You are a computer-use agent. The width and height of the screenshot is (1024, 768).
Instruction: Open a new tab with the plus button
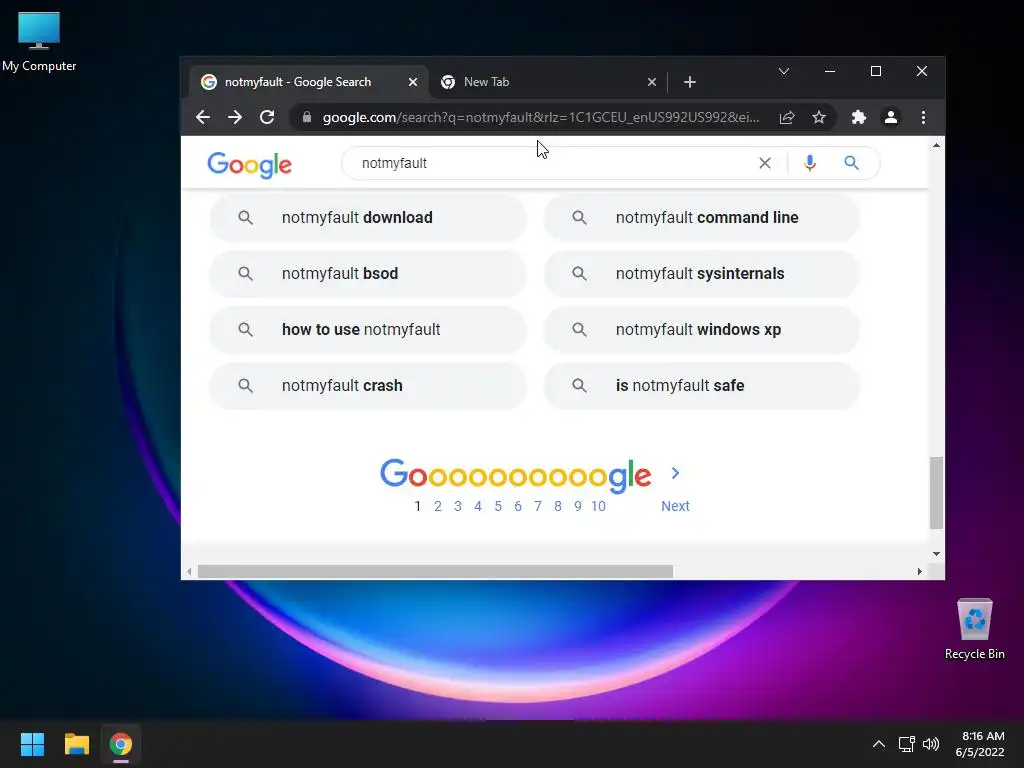tap(690, 82)
